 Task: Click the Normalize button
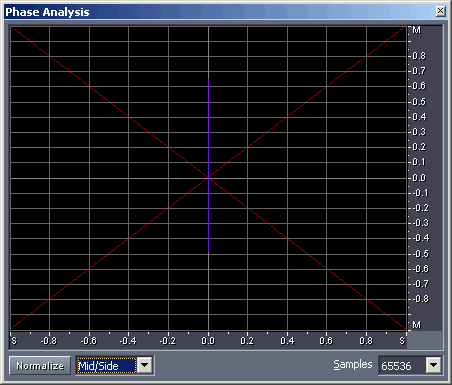point(40,366)
